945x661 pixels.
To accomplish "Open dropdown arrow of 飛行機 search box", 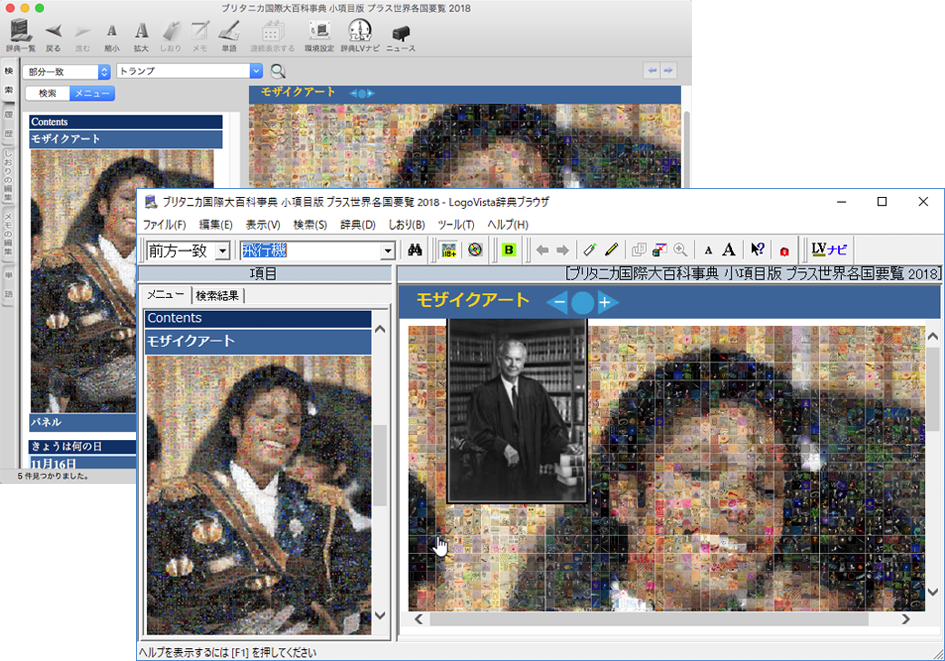I will pyautogui.click(x=388, y=251).
